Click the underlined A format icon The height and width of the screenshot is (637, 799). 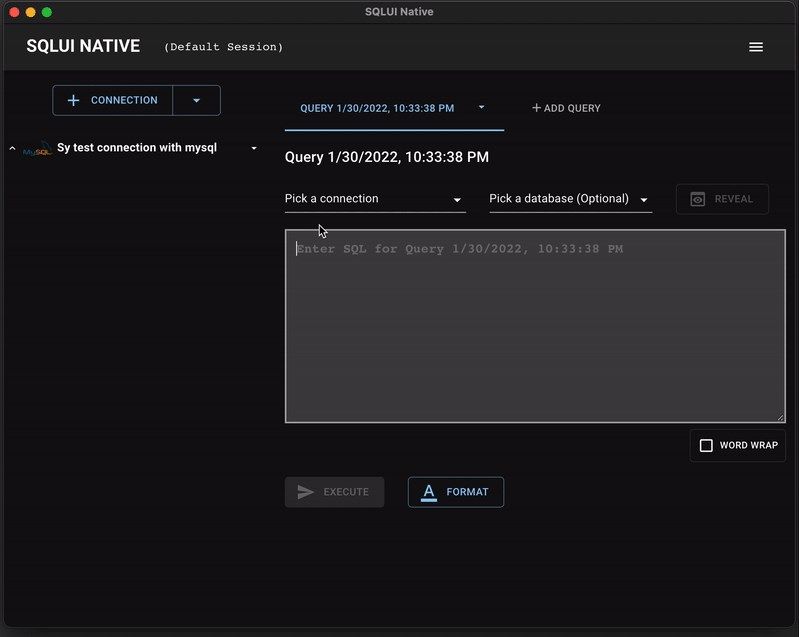click(429, 492)
